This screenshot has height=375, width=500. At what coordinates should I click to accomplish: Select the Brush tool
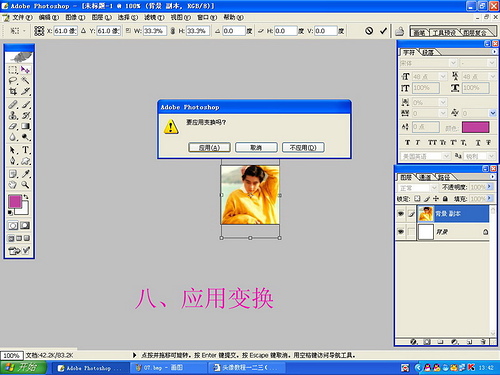25,105
